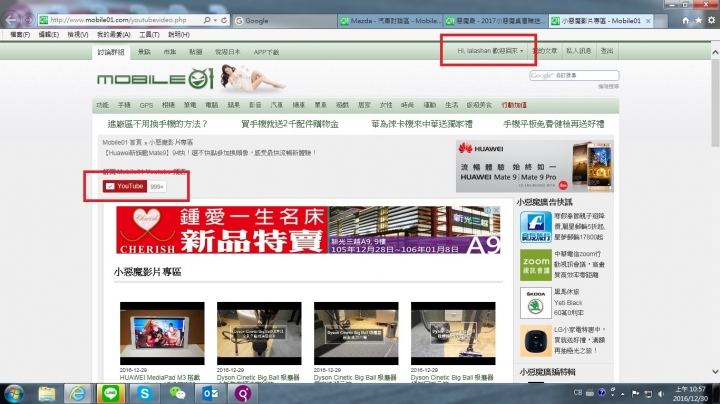Open the 檢視(V) menu
The height and width of the screenshot is (404, 720).
pos(78,35)
